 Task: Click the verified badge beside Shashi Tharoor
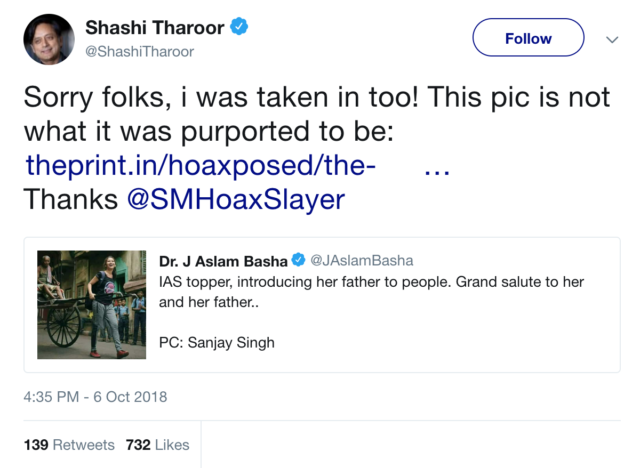pos(238,26)
